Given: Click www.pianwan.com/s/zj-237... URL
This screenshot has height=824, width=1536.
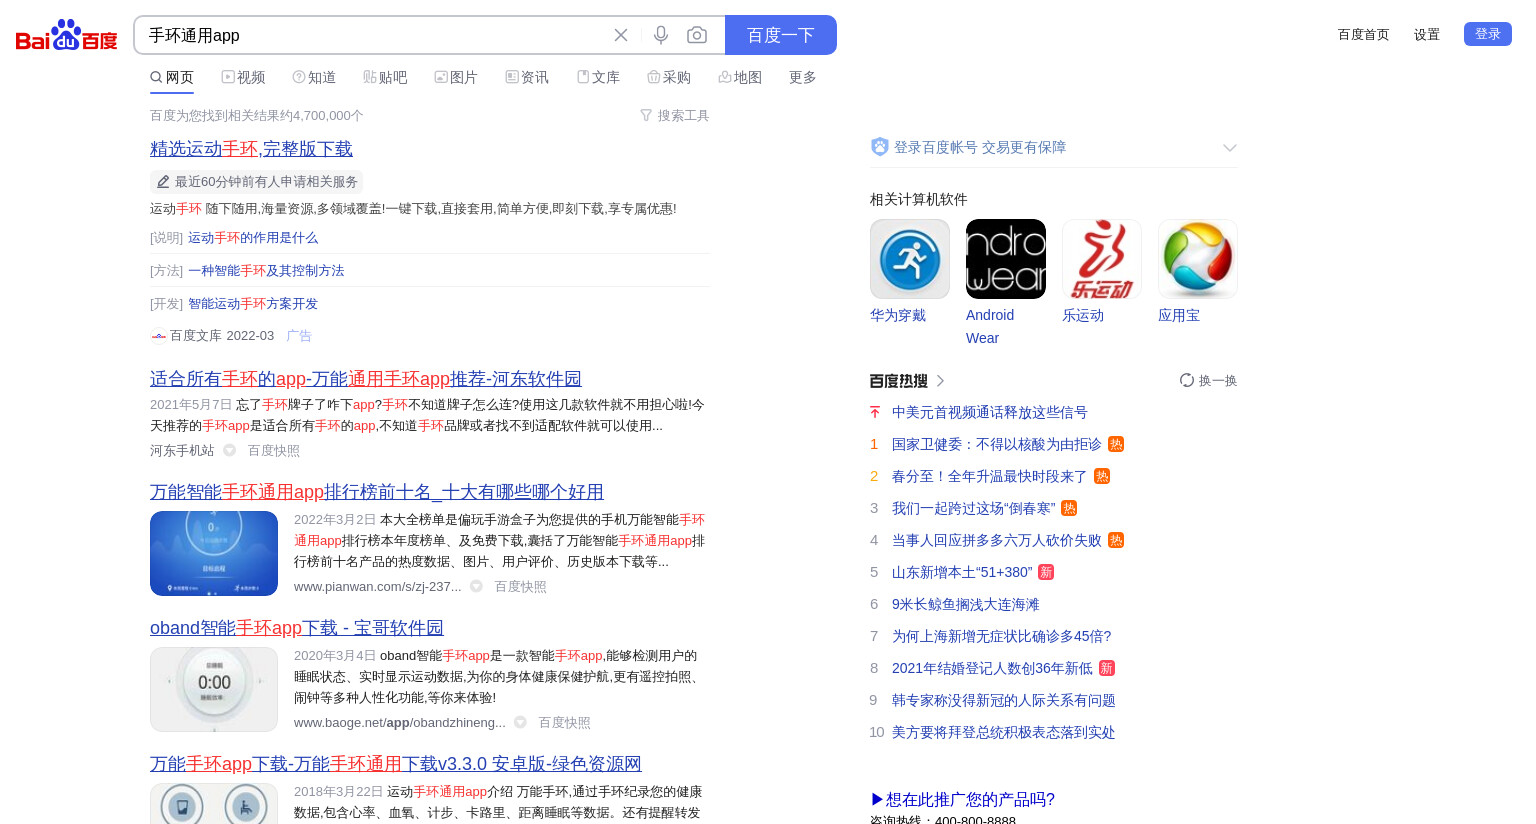Looking at the screenshot, I should tap(378, 587).
